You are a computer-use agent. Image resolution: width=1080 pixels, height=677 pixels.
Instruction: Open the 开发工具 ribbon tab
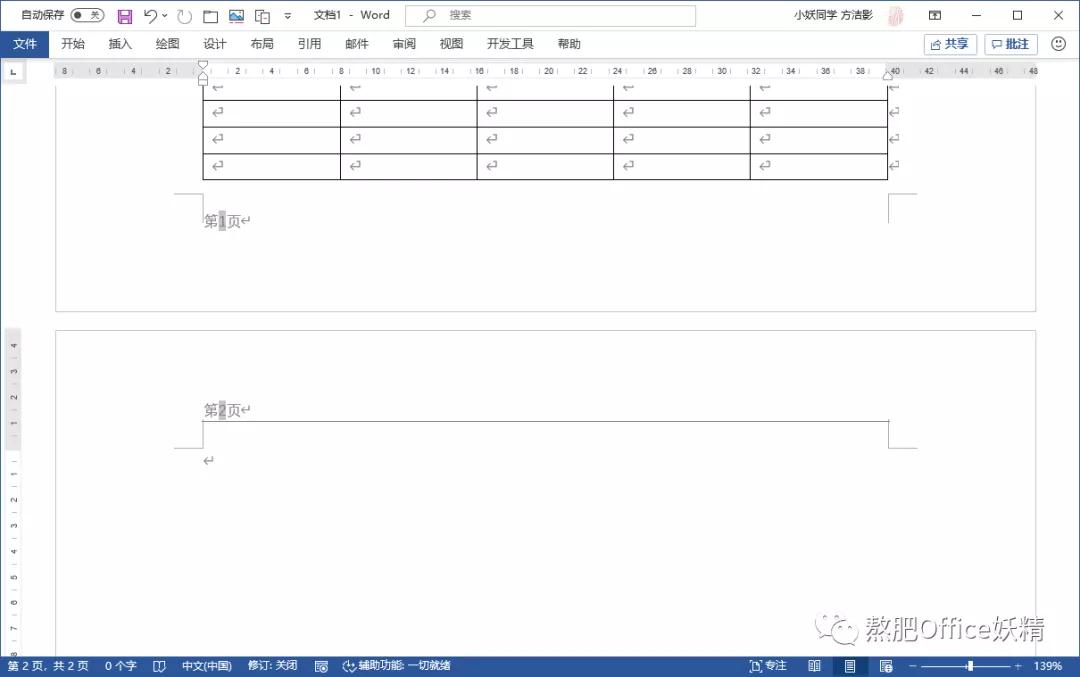(x=509, y=43)
